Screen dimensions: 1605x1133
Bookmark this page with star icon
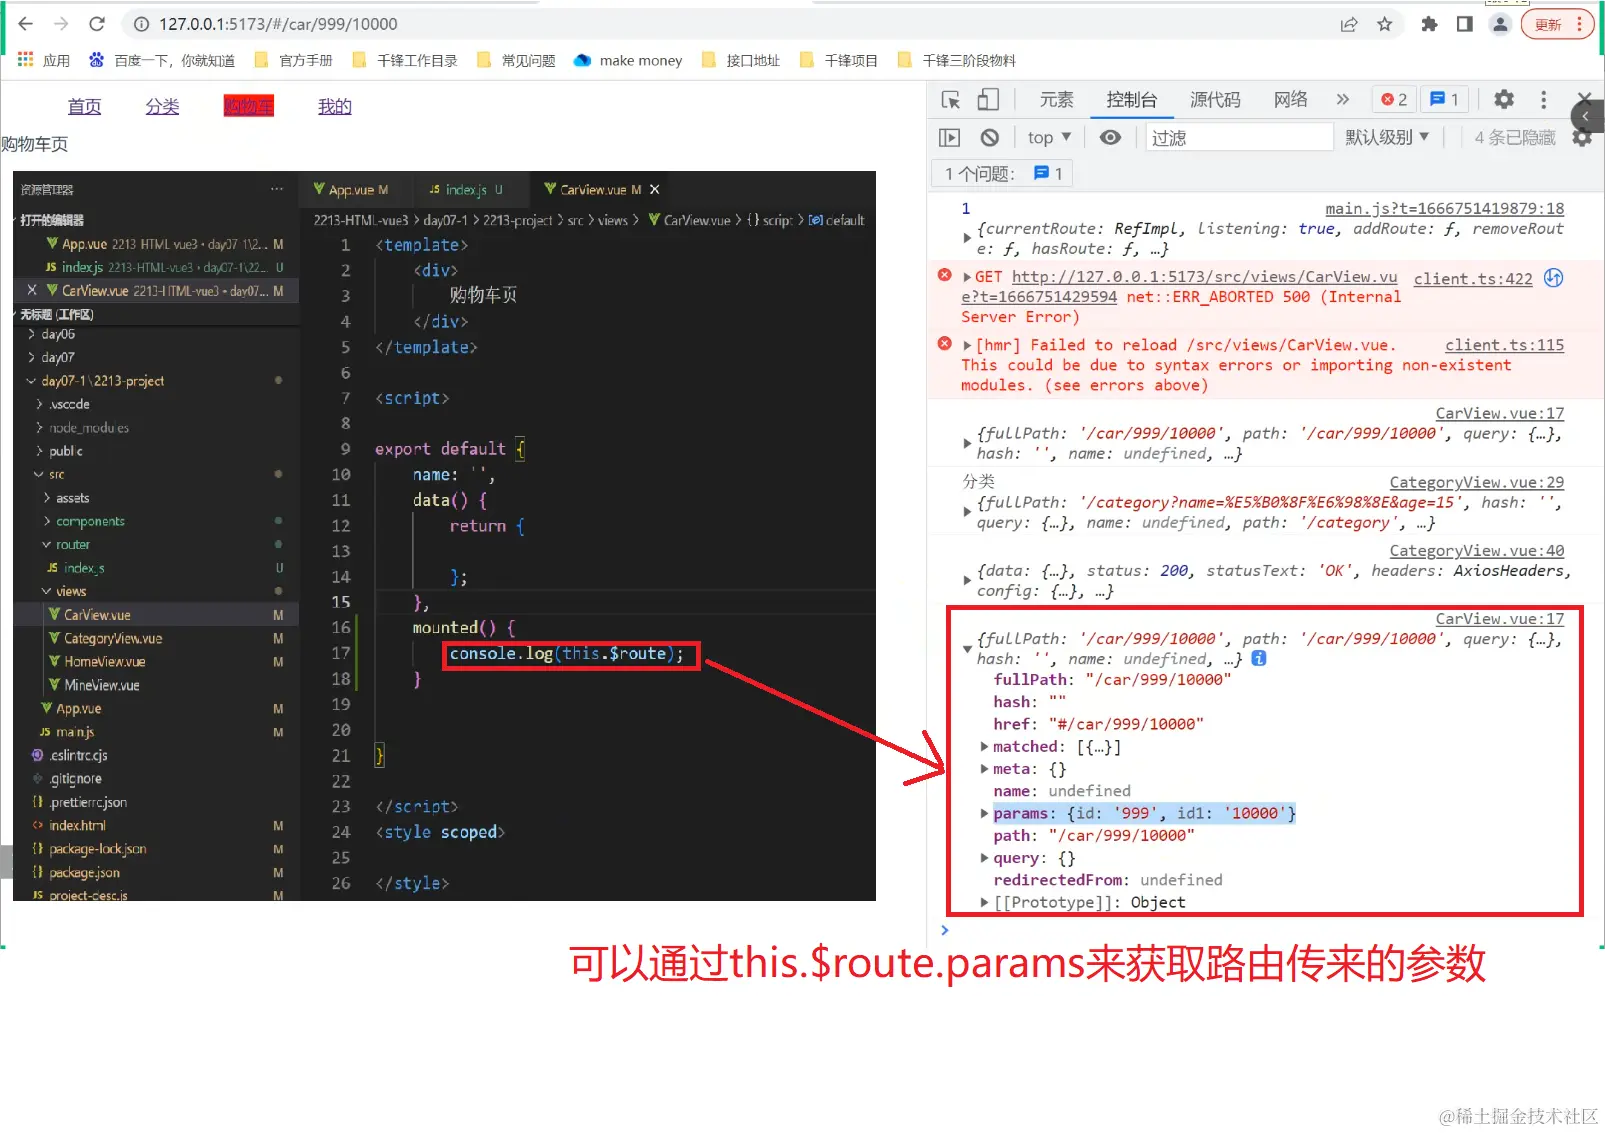(1385, 24)
